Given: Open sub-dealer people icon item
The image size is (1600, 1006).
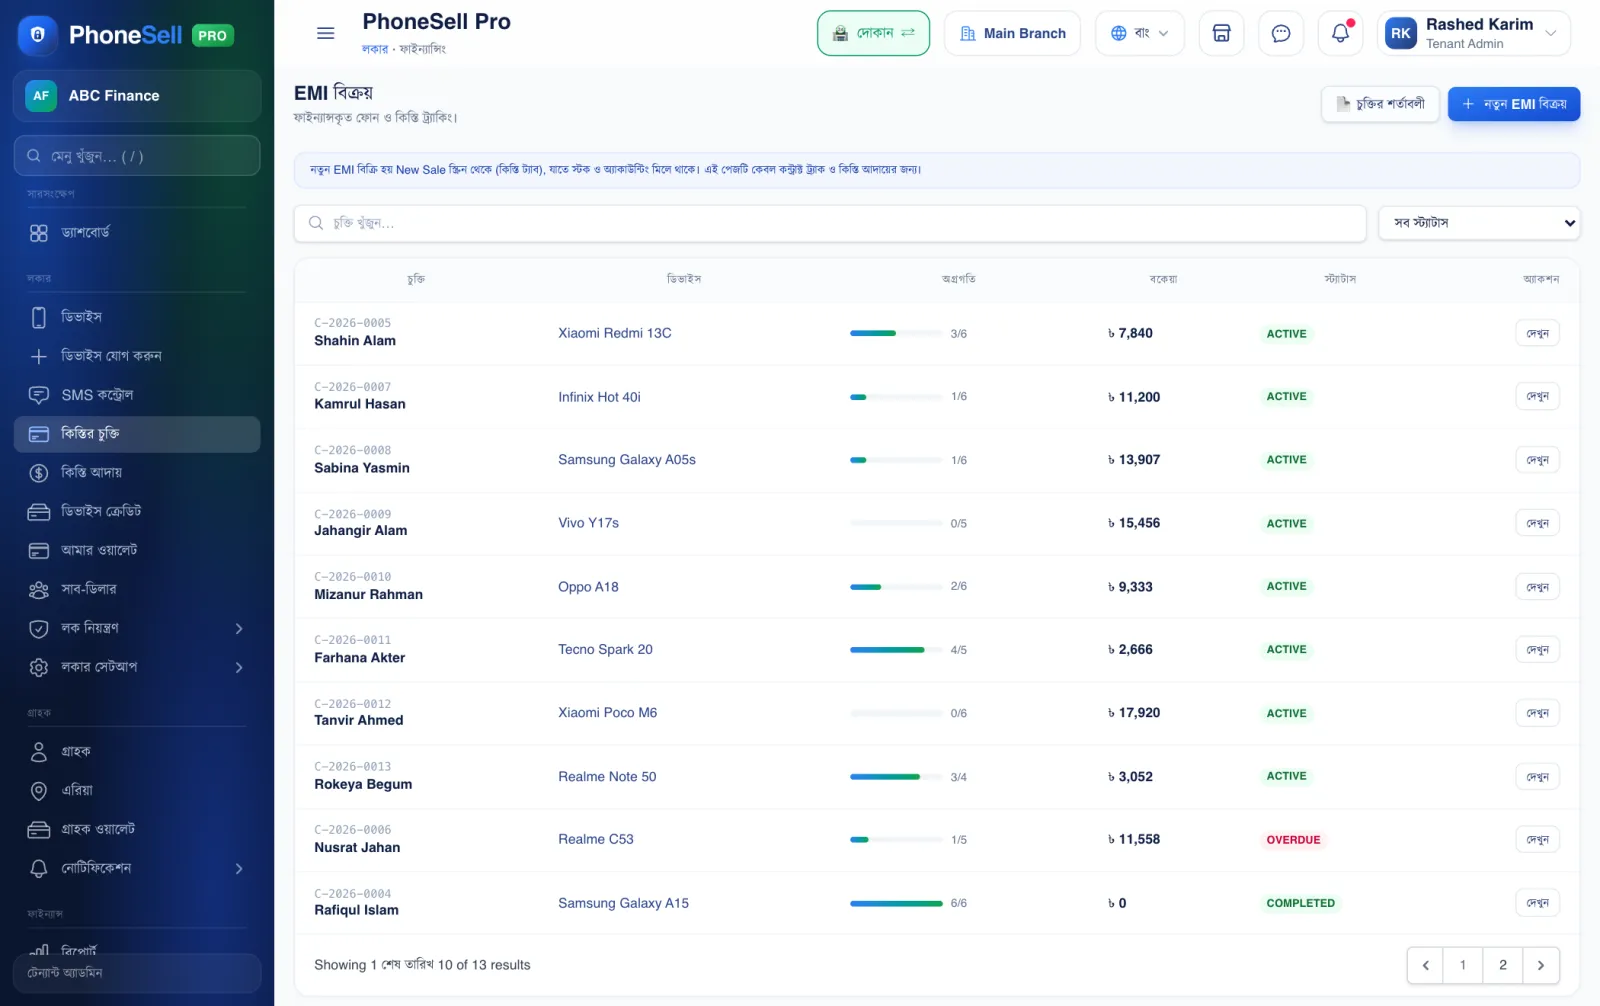Looking at the screenshot, I should [x=137, y=589].
